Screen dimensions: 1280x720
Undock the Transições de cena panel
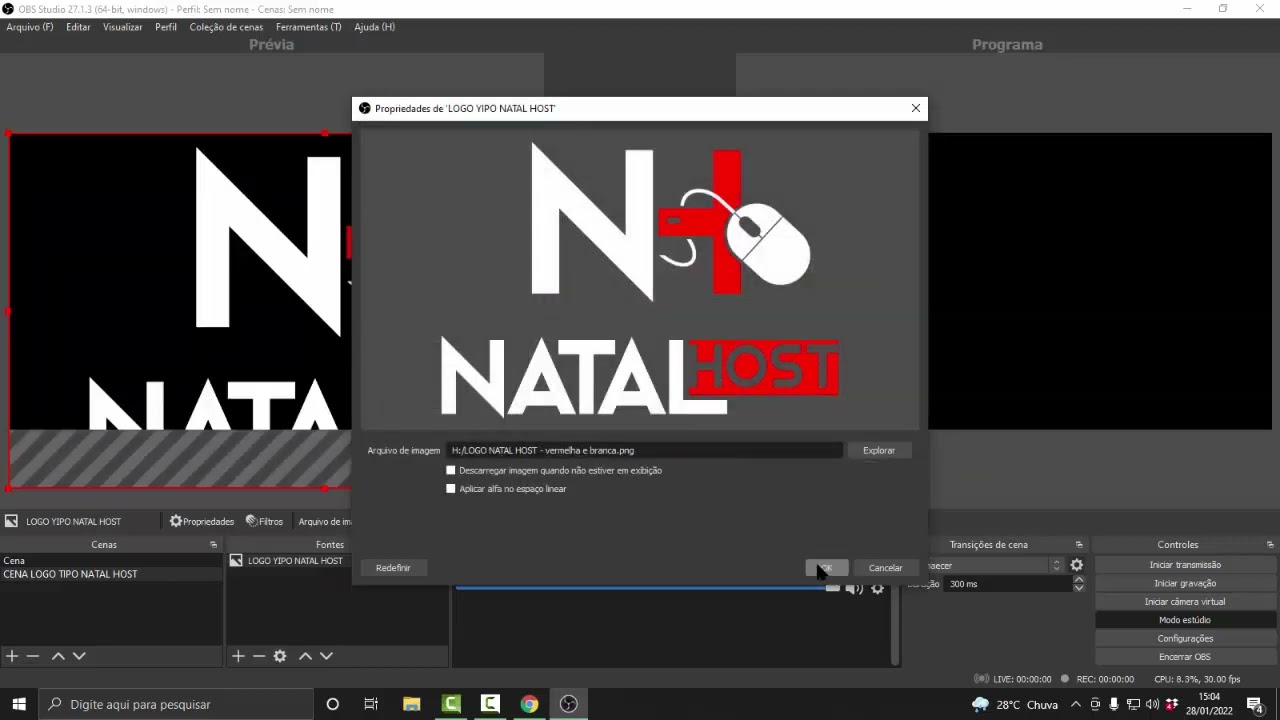pyautogui.click(x=1079, y=545)
